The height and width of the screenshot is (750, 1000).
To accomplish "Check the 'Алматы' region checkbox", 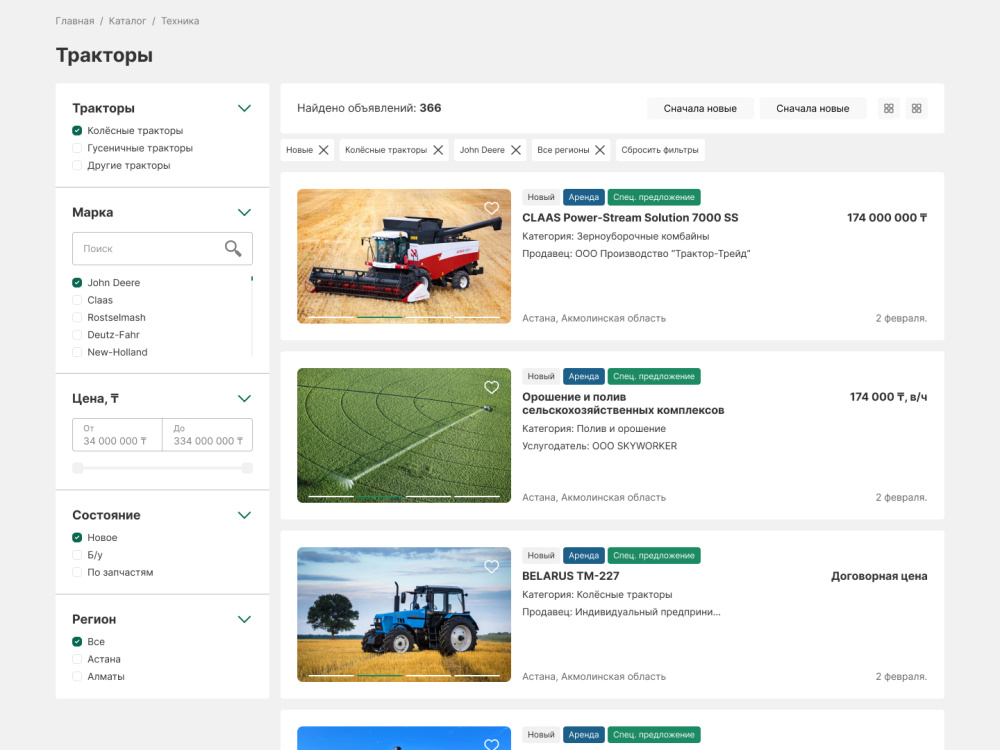I will (x=77, y=676).
